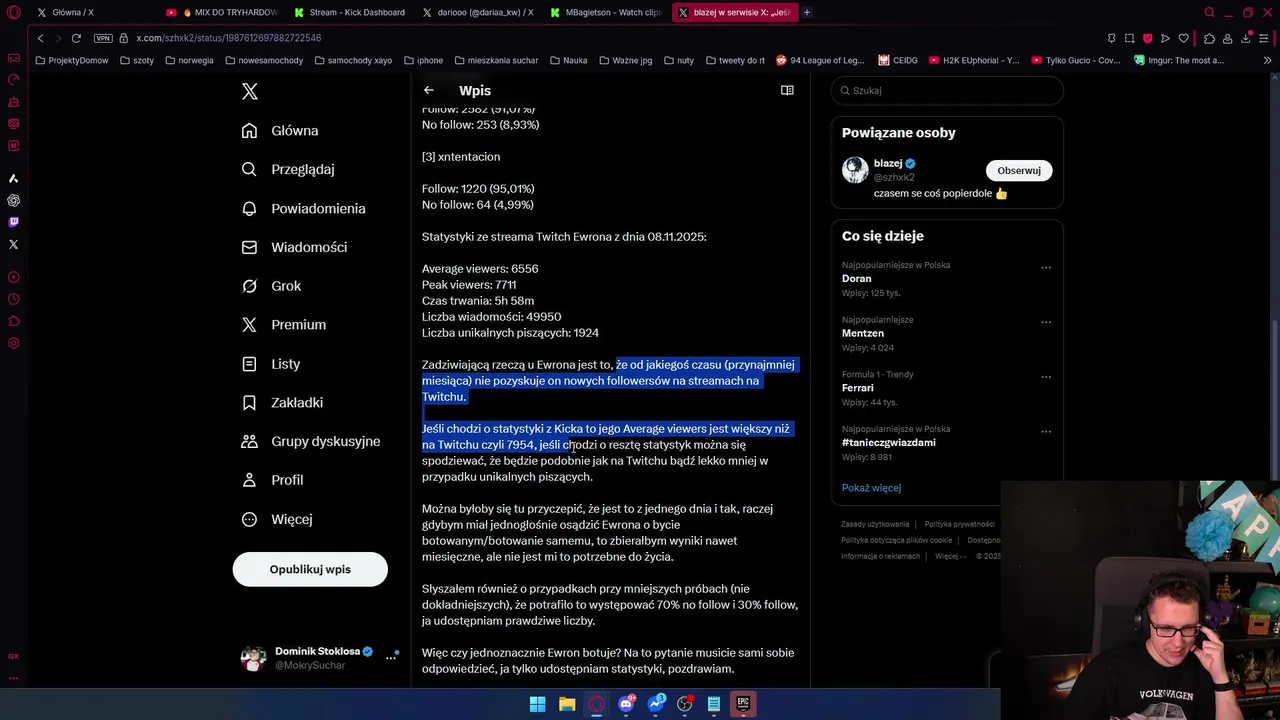The height and width of the screenshot is (720, 1280).
Task: Open tweety do rt bookmark folder
Action: (x=735, y=60)
